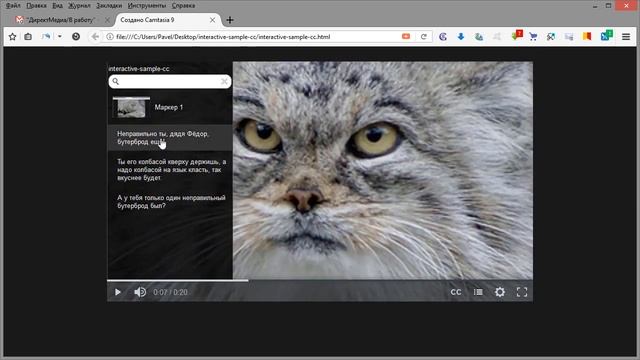Jump to Маркер 1 label

169,107
